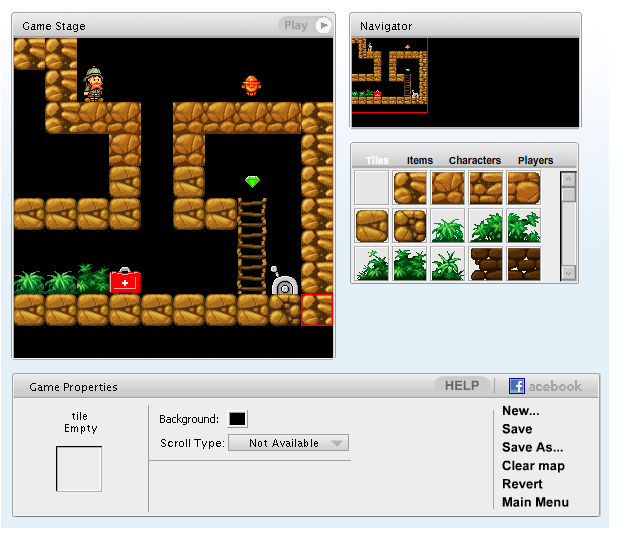Viewport: 628px width, 548px height.
Task: Click the red first-aid kit on stage
Action: (125, 279)
